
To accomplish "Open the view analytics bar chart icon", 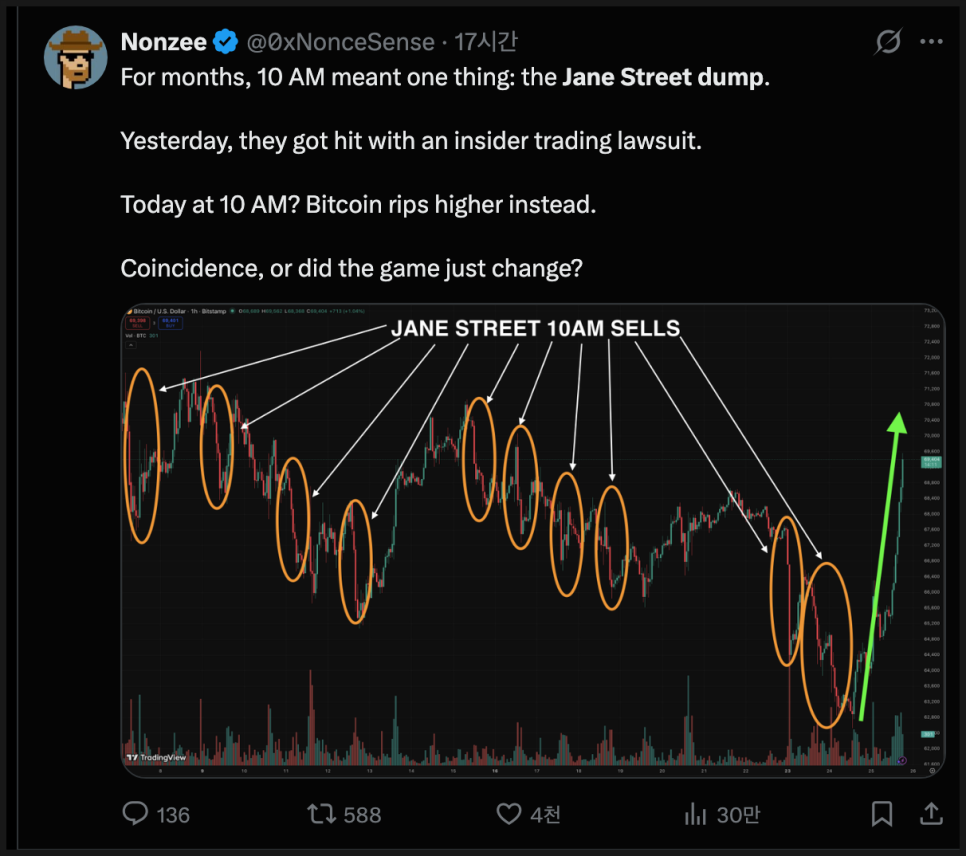I will coord(696,814).
